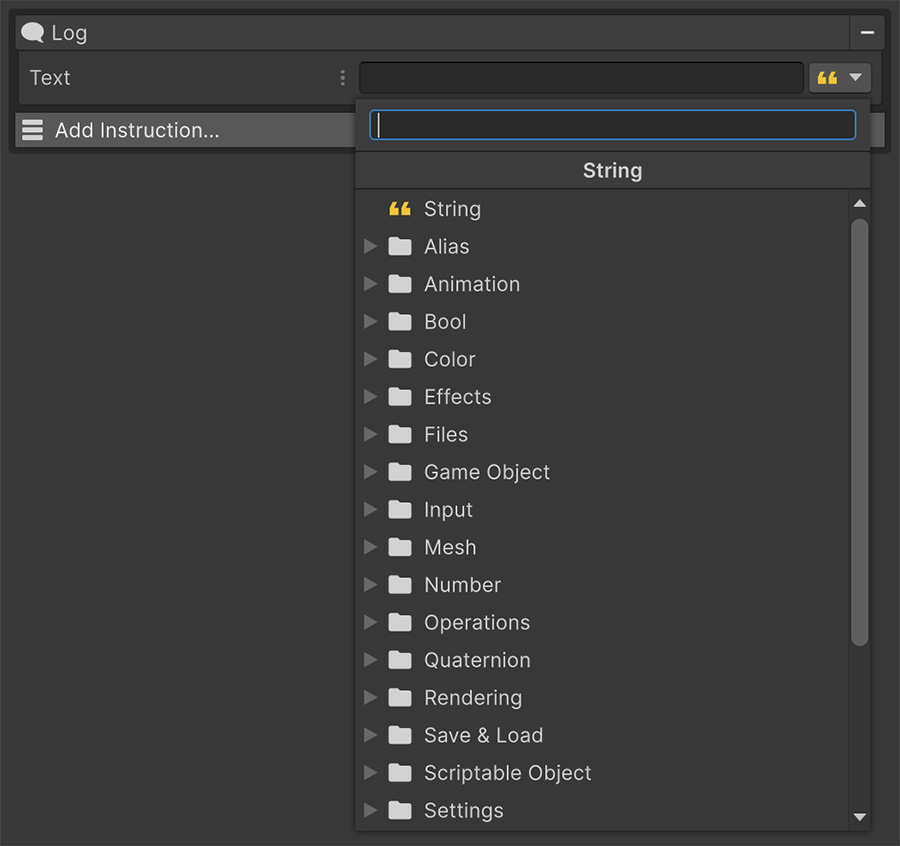Image resolution: width=900 pixels, height=846 pixels.
Task: Click the Log speech bubble icon
Action: point(32,33)
